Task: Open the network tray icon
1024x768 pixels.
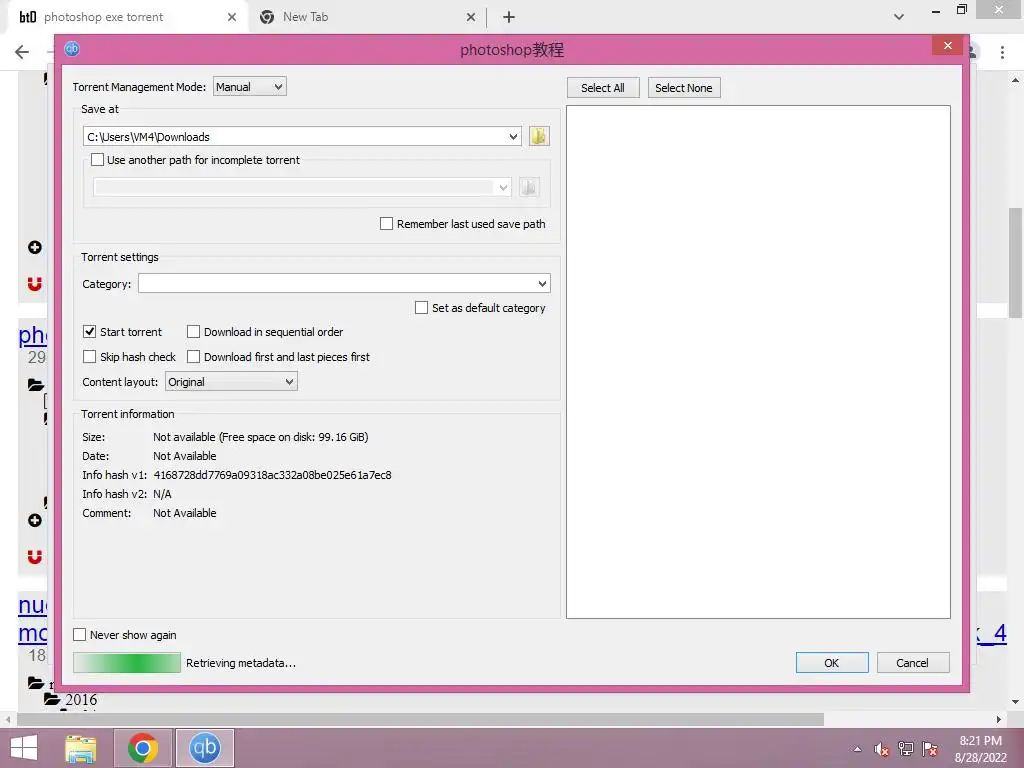Action: pos(906,749)
